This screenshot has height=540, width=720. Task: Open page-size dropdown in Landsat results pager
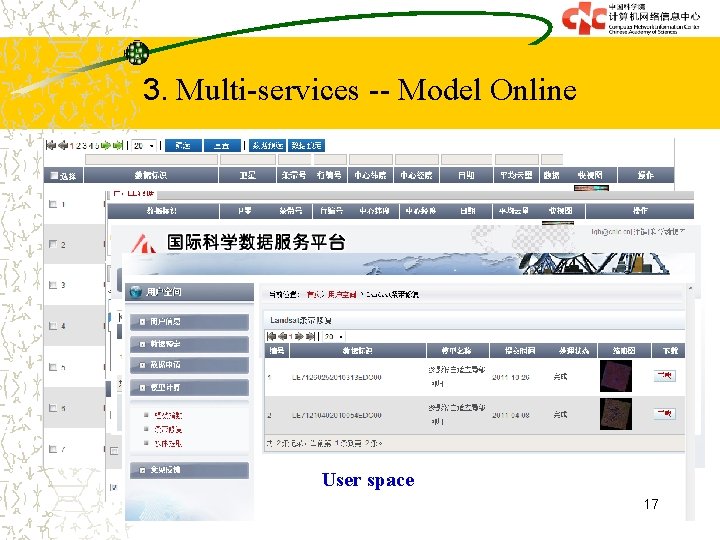point(334,336)
